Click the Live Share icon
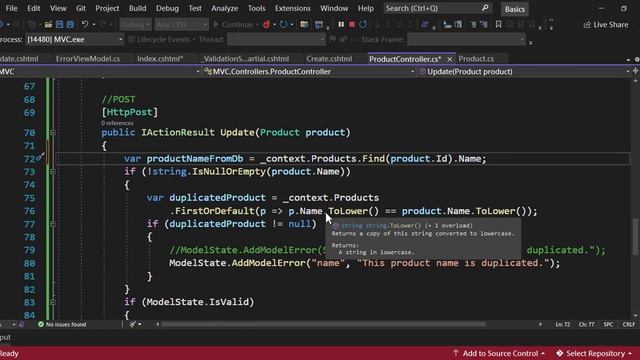 [587, 25]
